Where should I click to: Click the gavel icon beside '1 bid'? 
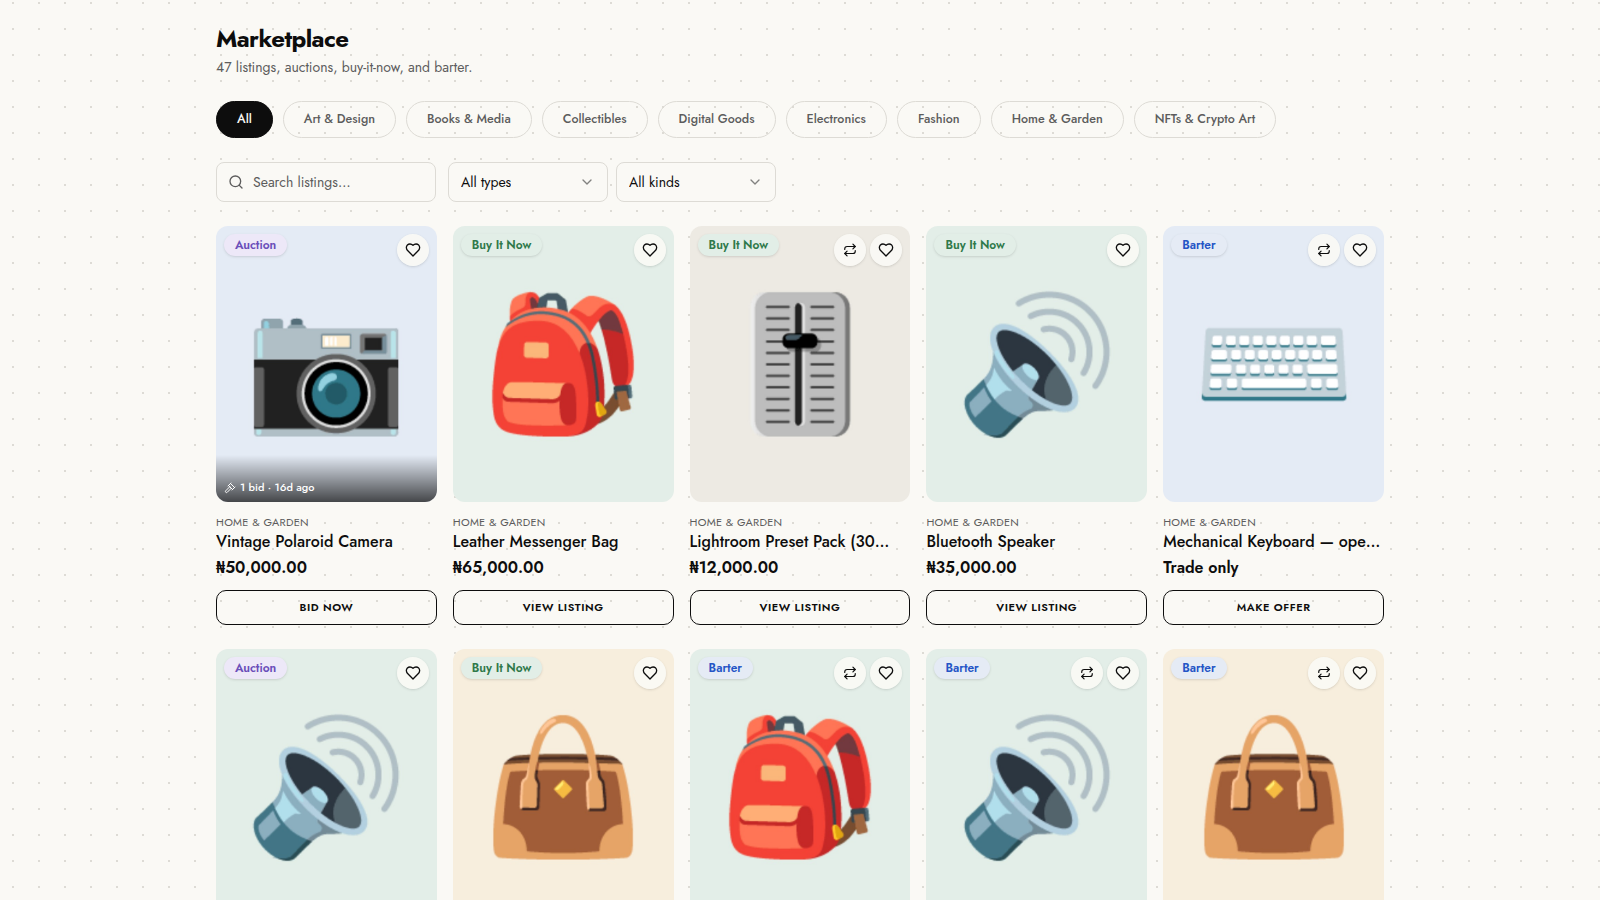pos(230,488)
